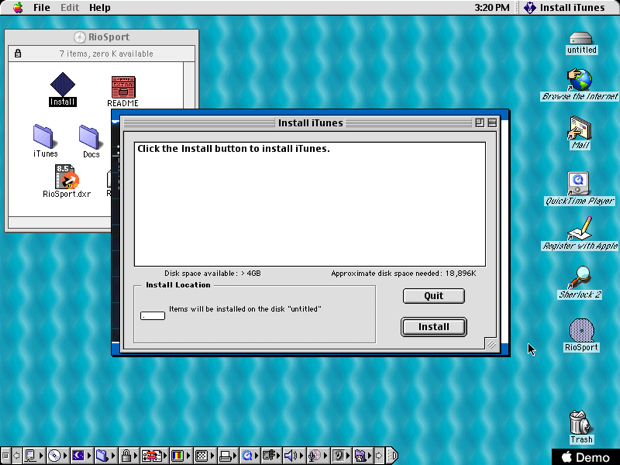Image resolution: width=620 pixels, height=465 pixels.
Task: Click the Location Manager icon in Control Strip
Action: tap(152, 456)
